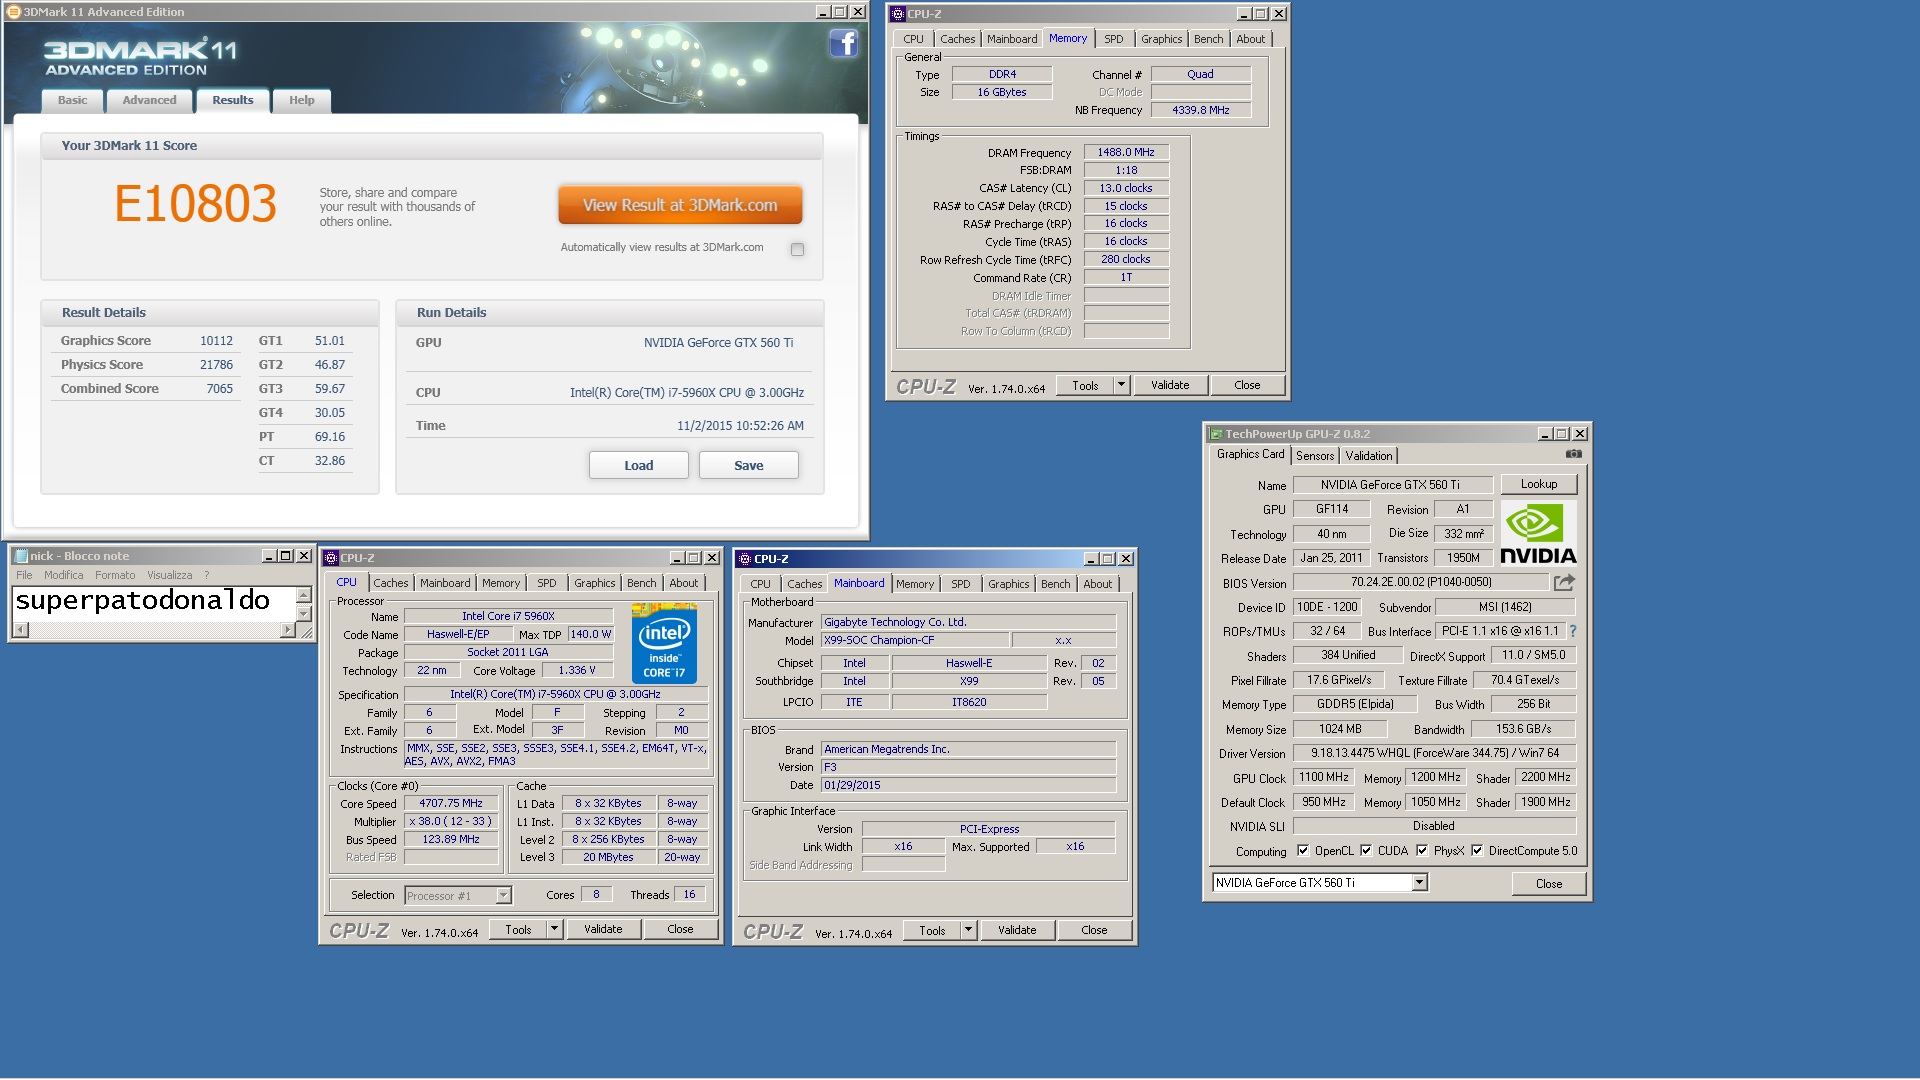1920x1080 pixels.
Task: Click Close button in CPU-Z CPU window
Action: (680, 929)
